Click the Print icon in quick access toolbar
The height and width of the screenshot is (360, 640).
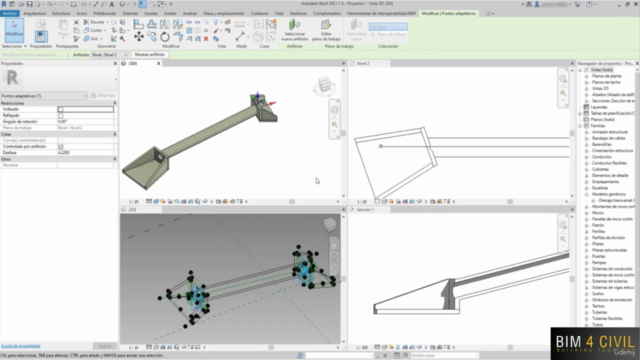[x=73, y=4]
